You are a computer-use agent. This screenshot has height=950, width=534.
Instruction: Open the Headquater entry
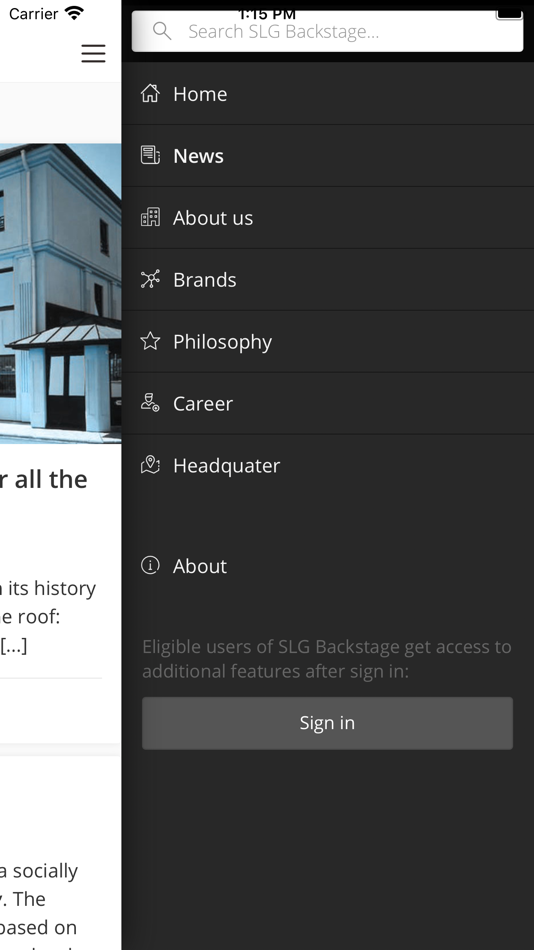pyautogui.click(x=328, y=465)
